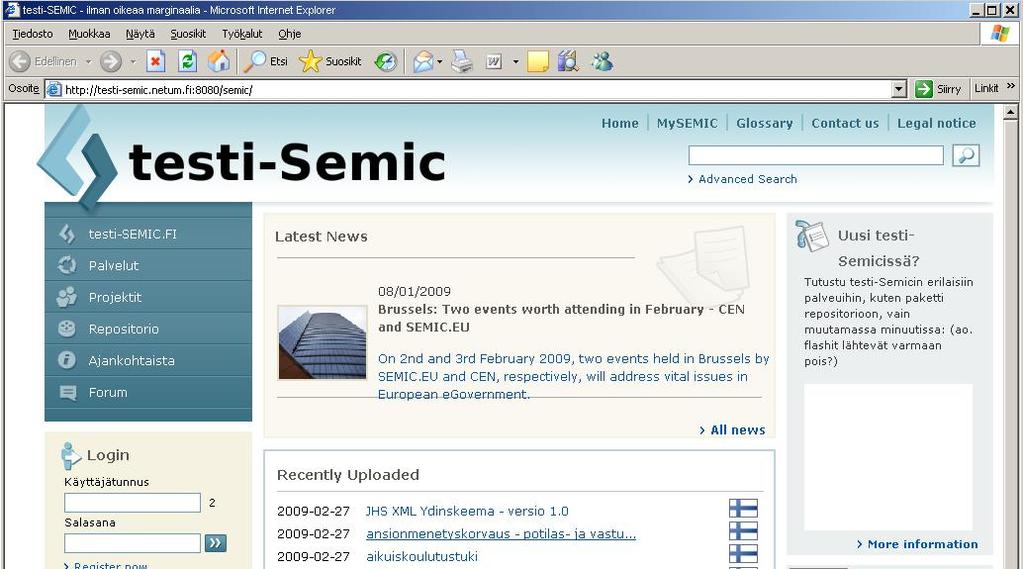This screenshot has height=569, width=1023.
Task: Click Finnish flag beside JHS XML Ydinskeema
Action: 743,508
